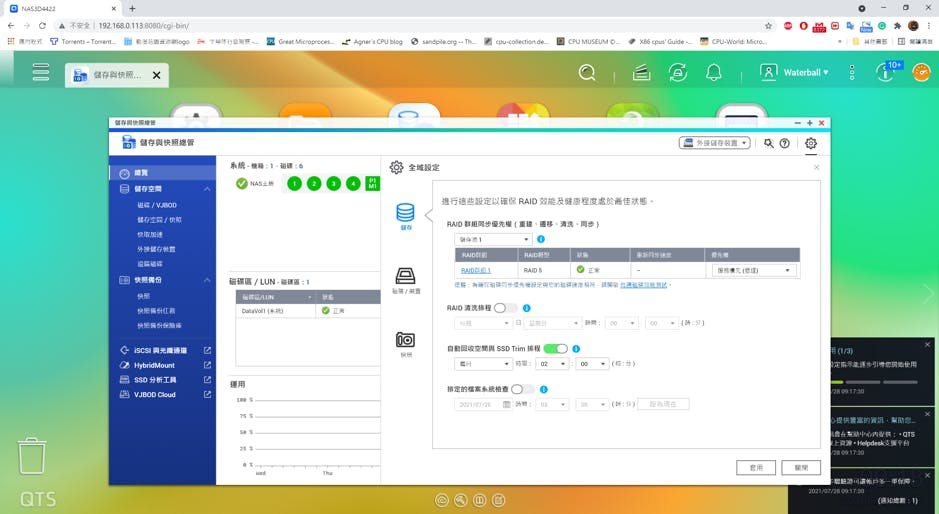Screen dimensions: 939x514
Task: Click the scheduled check date field
Action: pos(483,404)
